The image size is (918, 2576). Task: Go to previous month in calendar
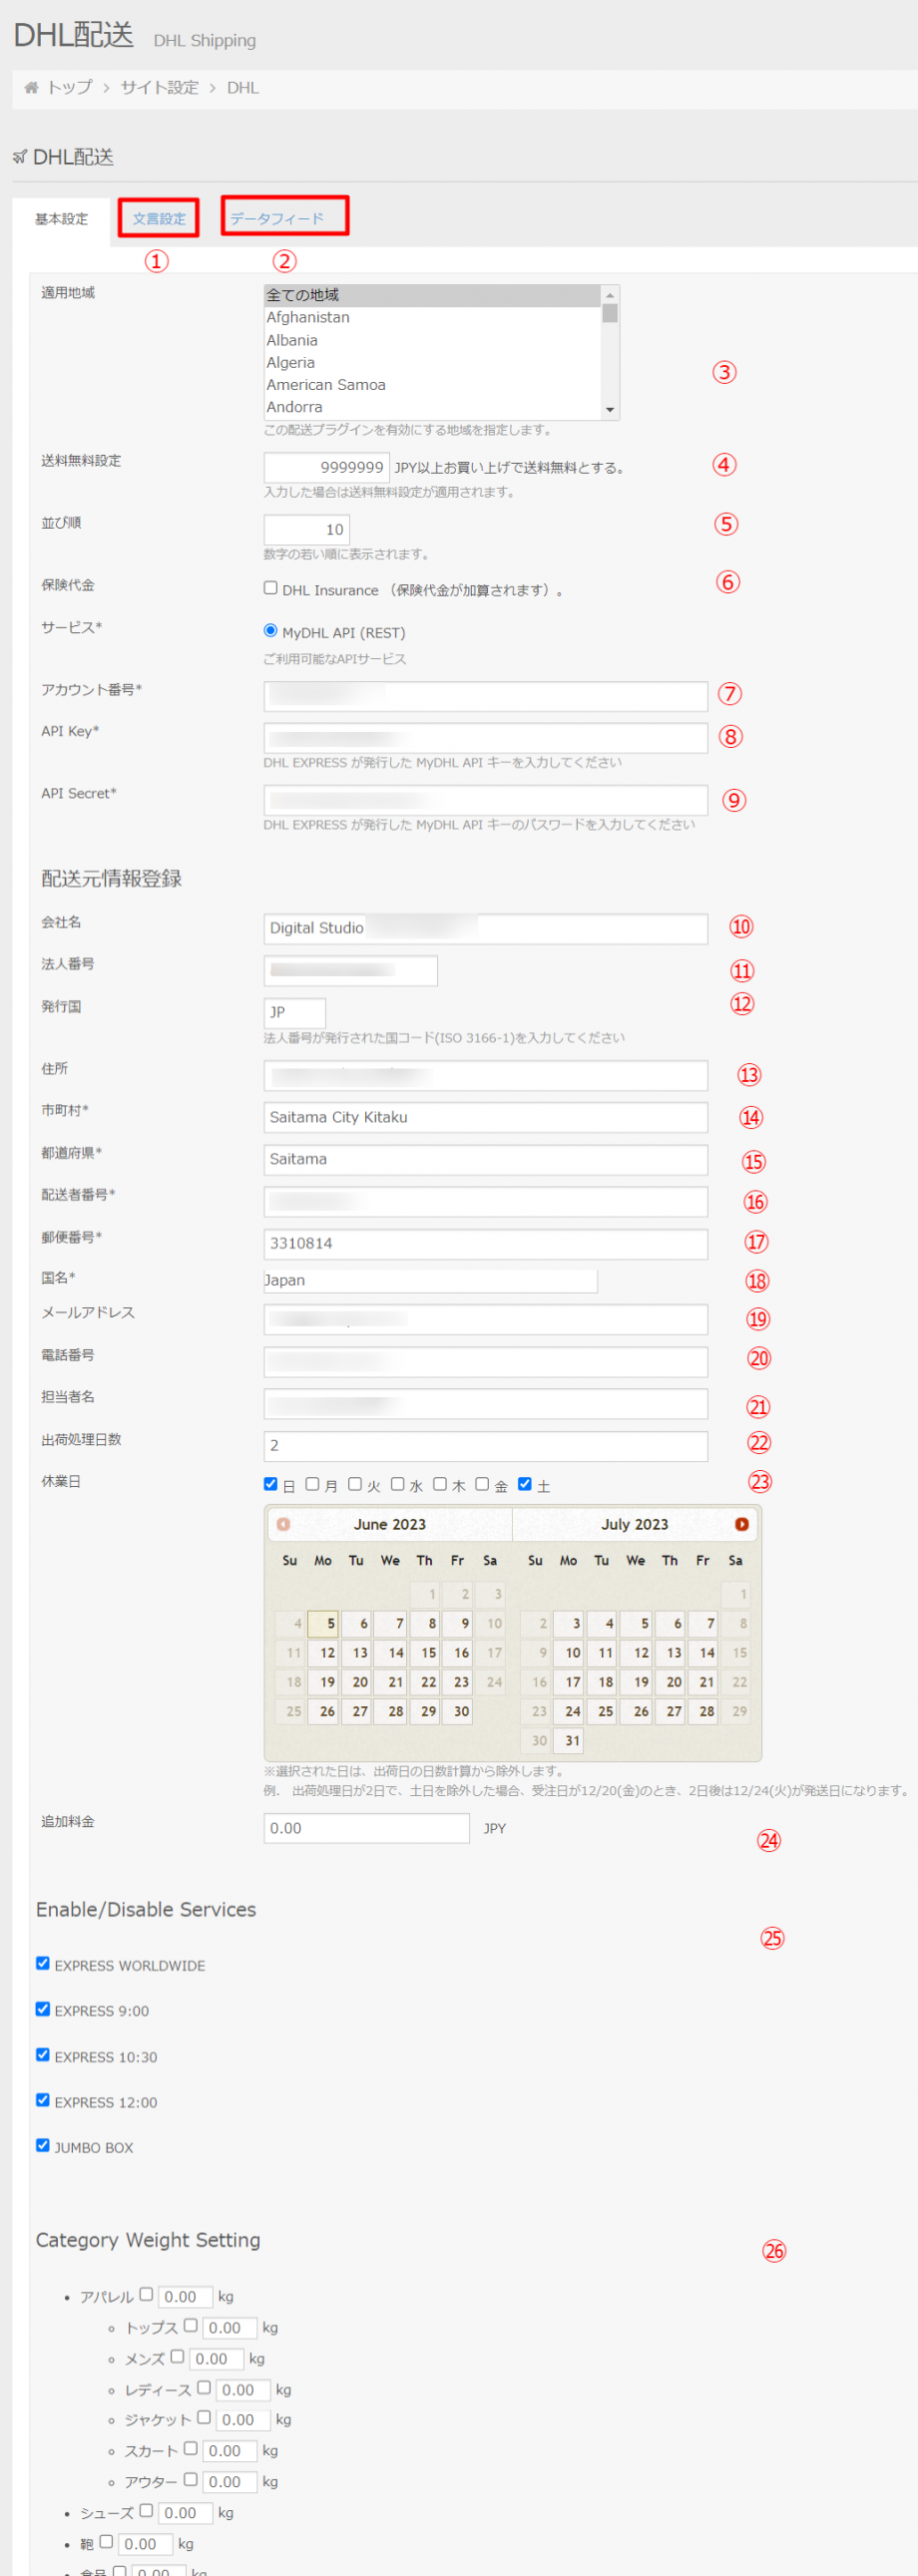tap(283, 1524)
